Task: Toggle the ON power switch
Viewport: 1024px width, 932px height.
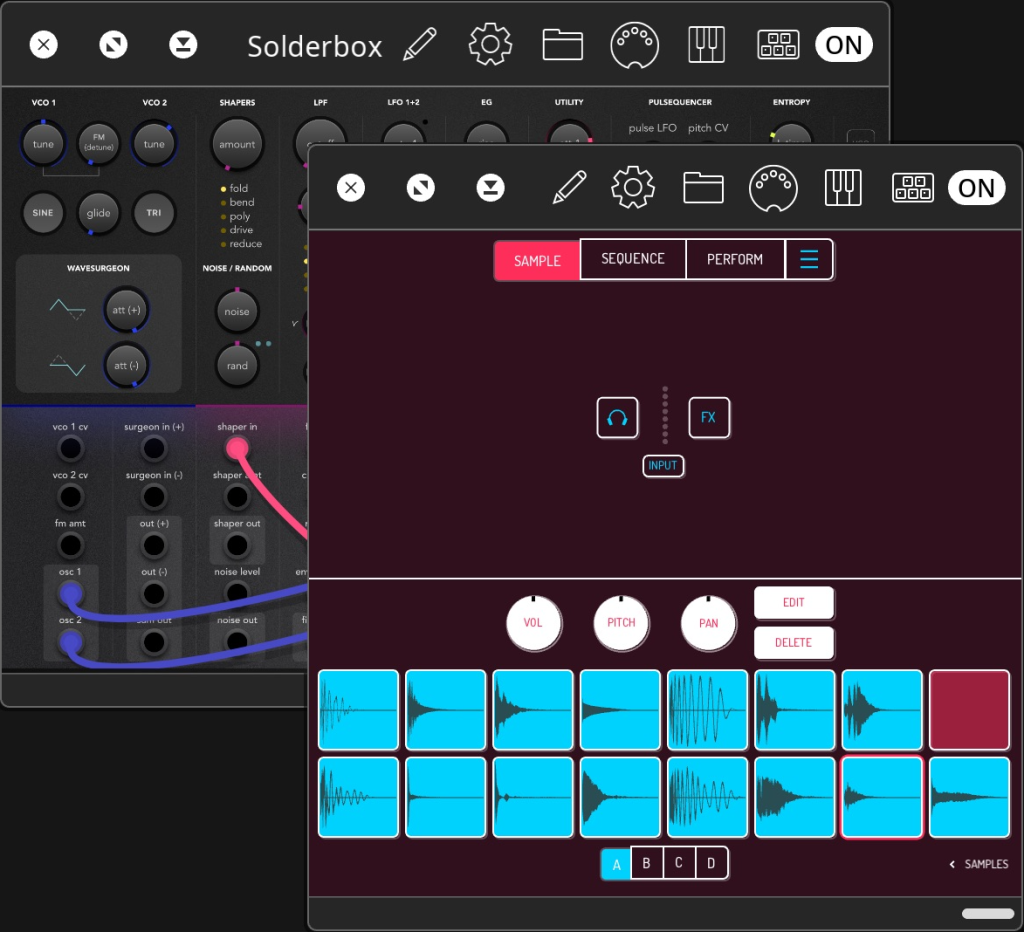Action: [x=976, y=188]
